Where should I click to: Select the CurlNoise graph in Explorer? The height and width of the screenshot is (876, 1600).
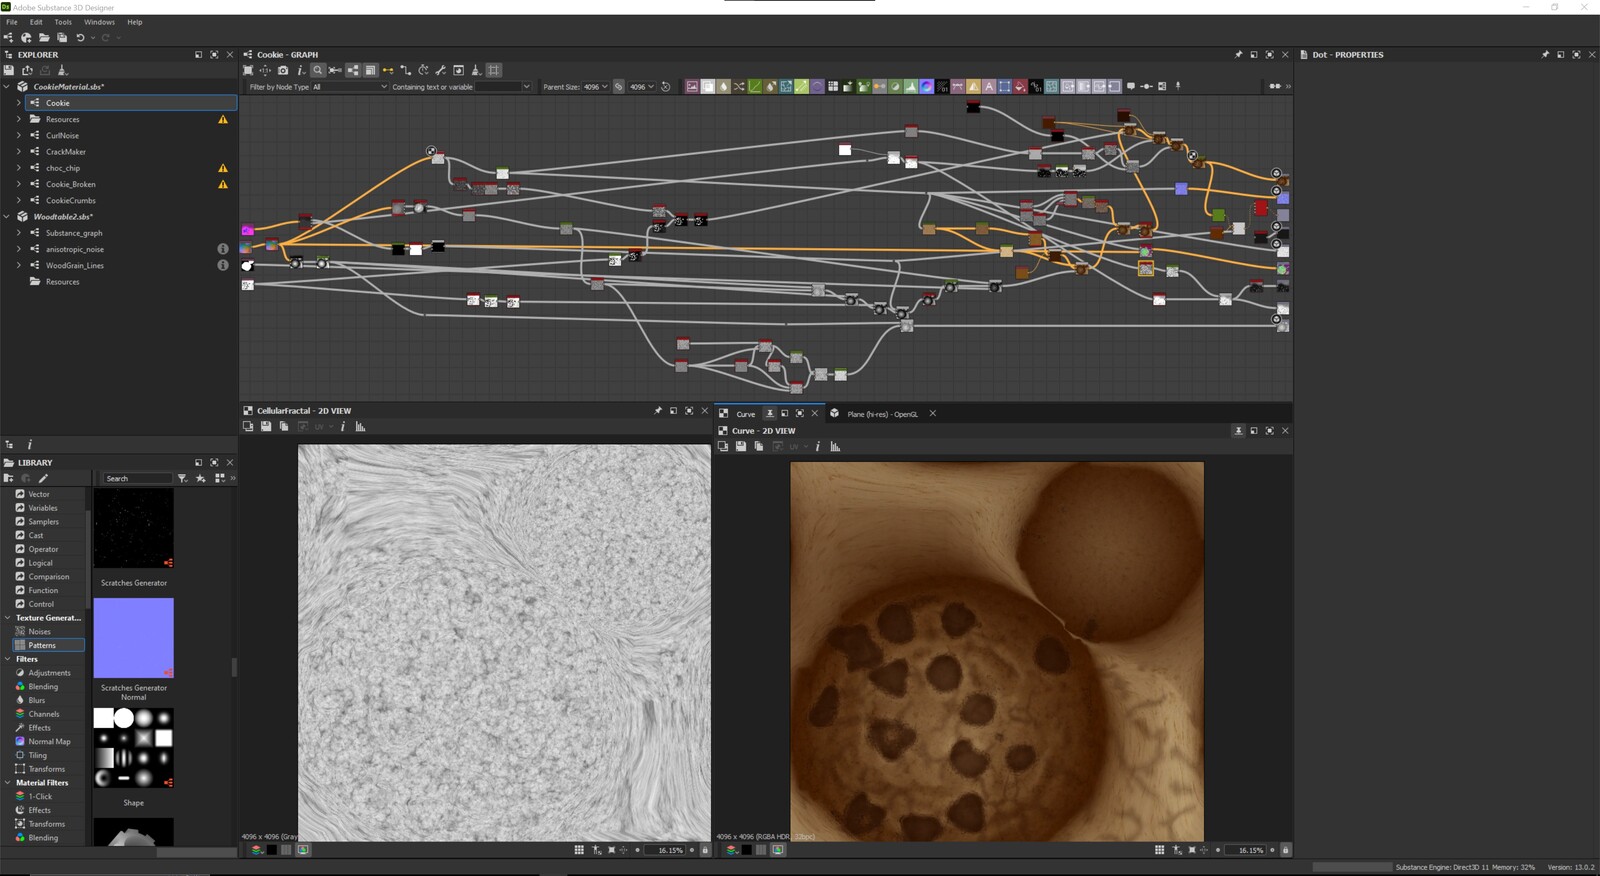(x=62, y=136)
